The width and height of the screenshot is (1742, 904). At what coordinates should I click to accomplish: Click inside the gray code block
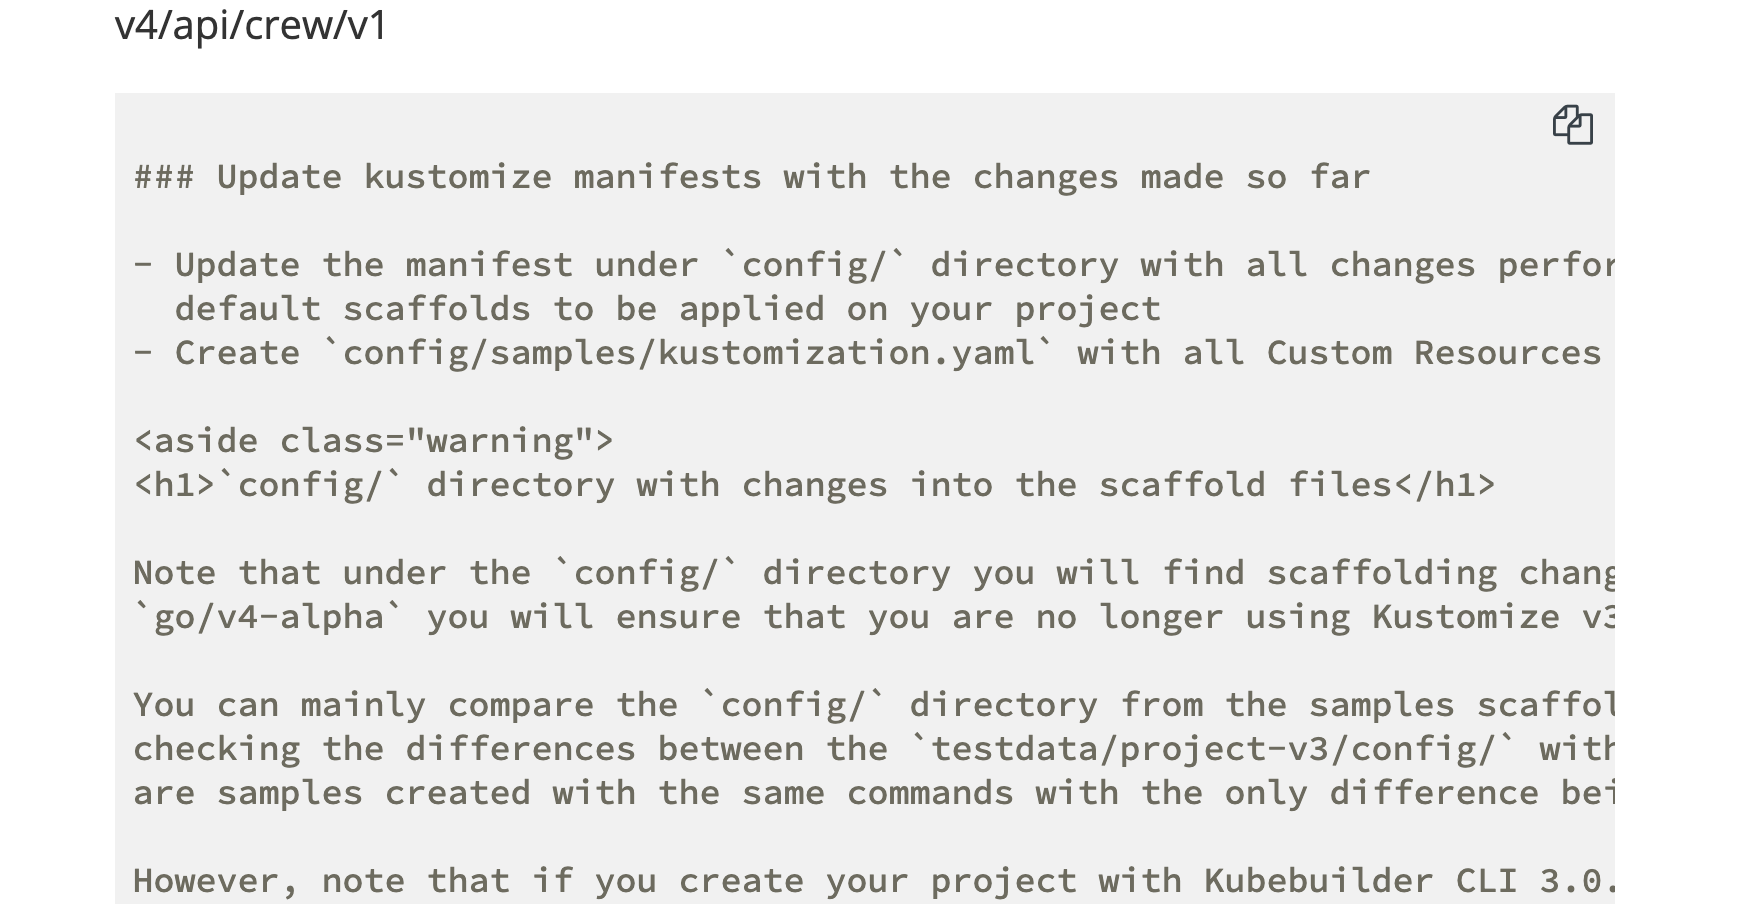point(800,500)
